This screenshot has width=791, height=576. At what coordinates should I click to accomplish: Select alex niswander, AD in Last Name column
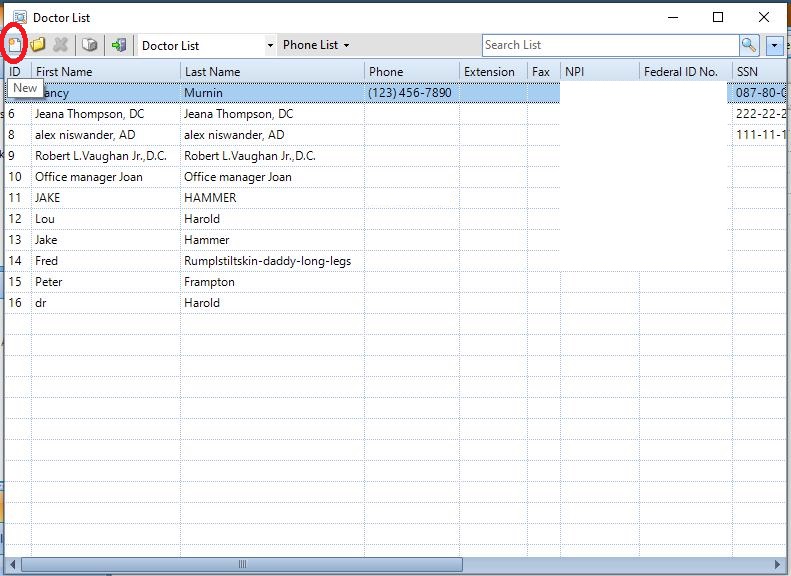tap(272, 135)
